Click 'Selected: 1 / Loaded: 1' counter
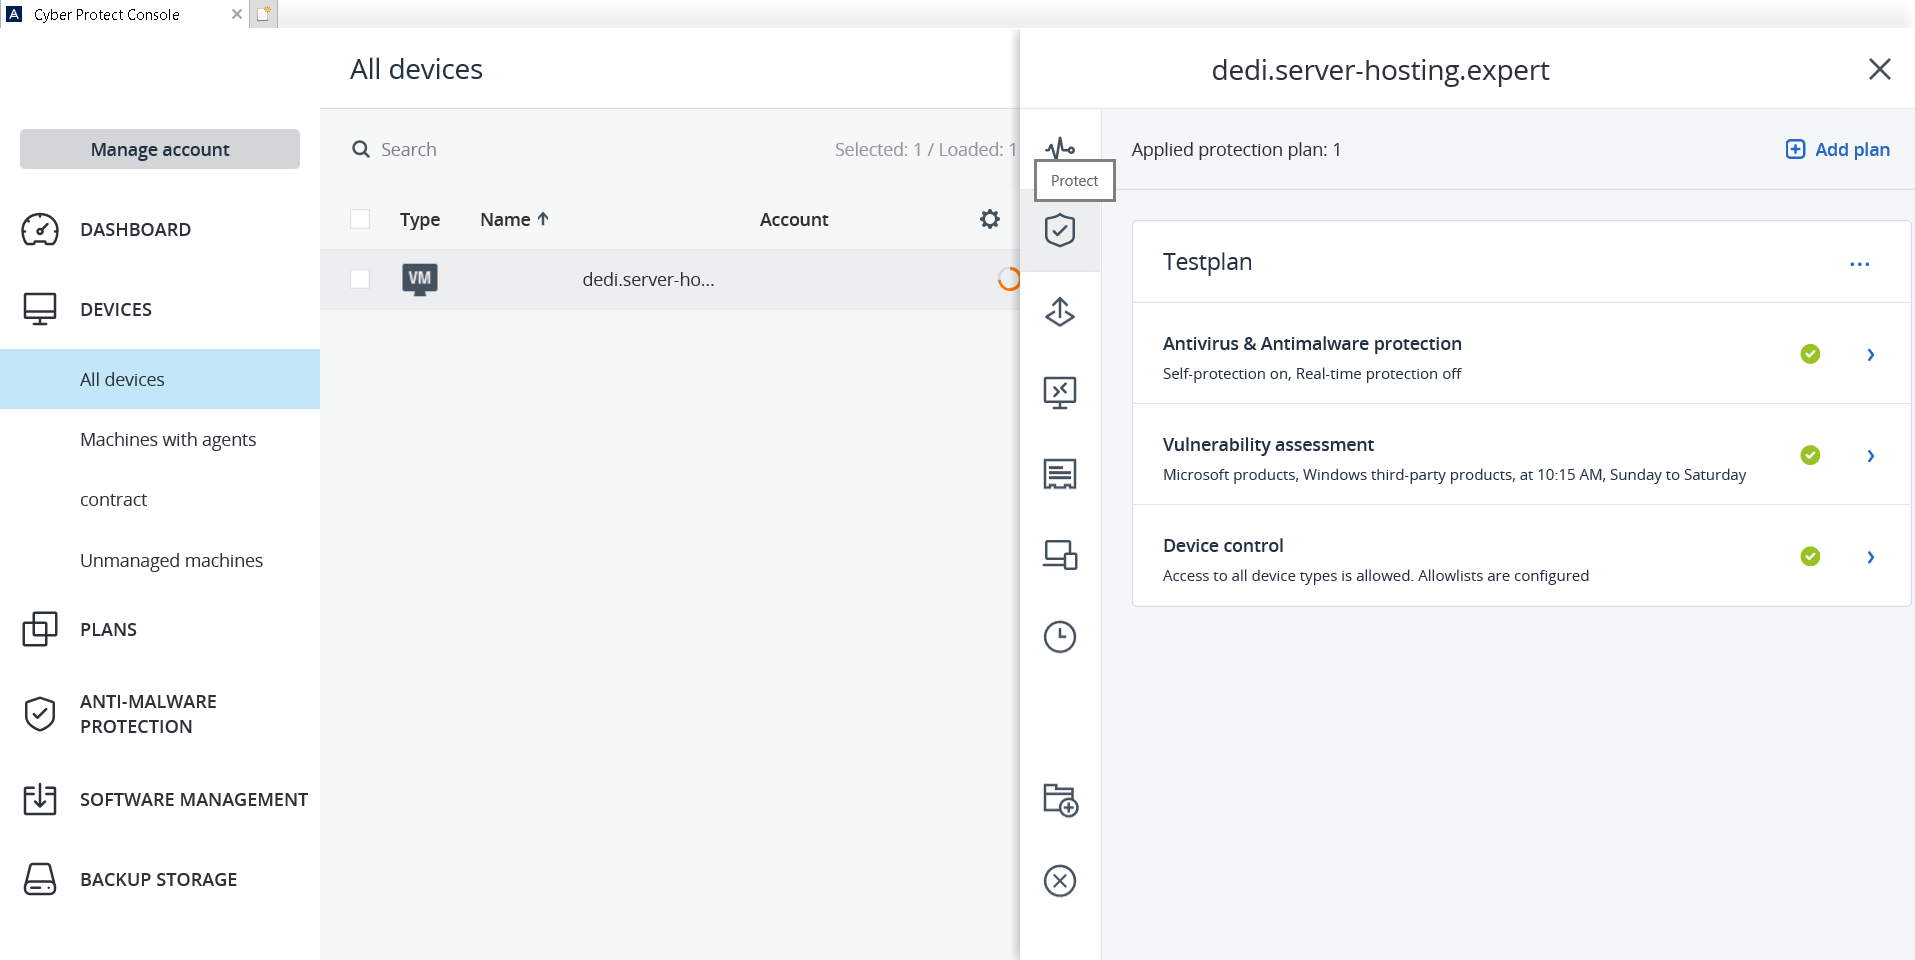Viewport: 1915px width, 960px height. click(x=925, y=149)
